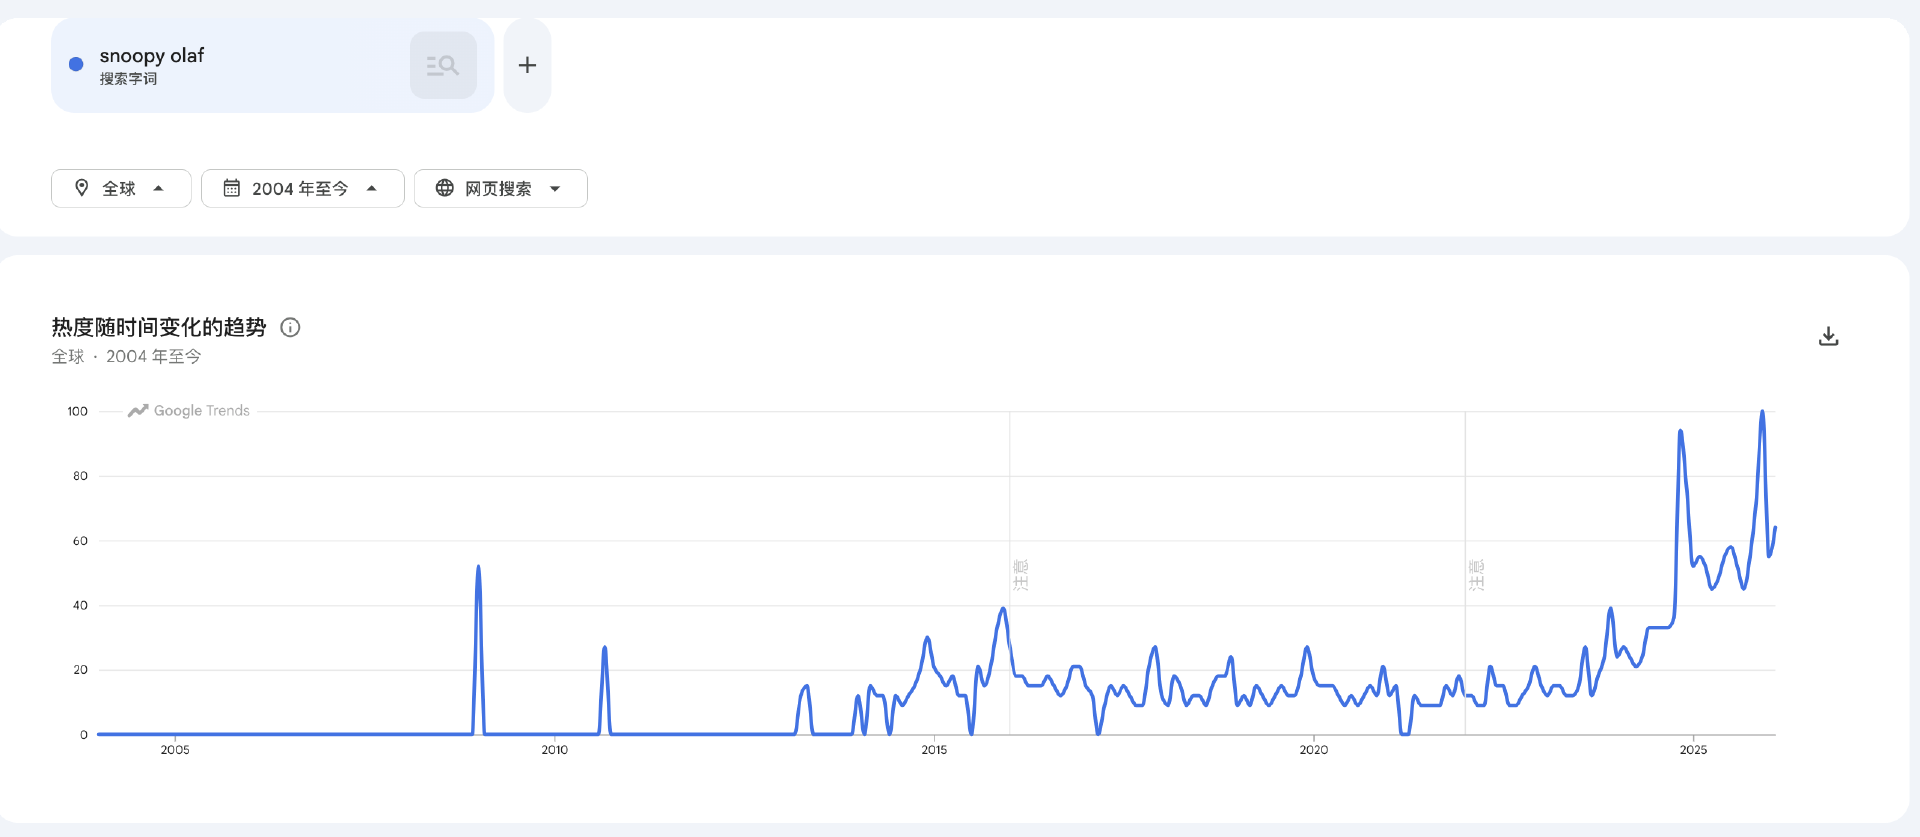
Task: Select the 全球 region label
Action: [119, 188]
